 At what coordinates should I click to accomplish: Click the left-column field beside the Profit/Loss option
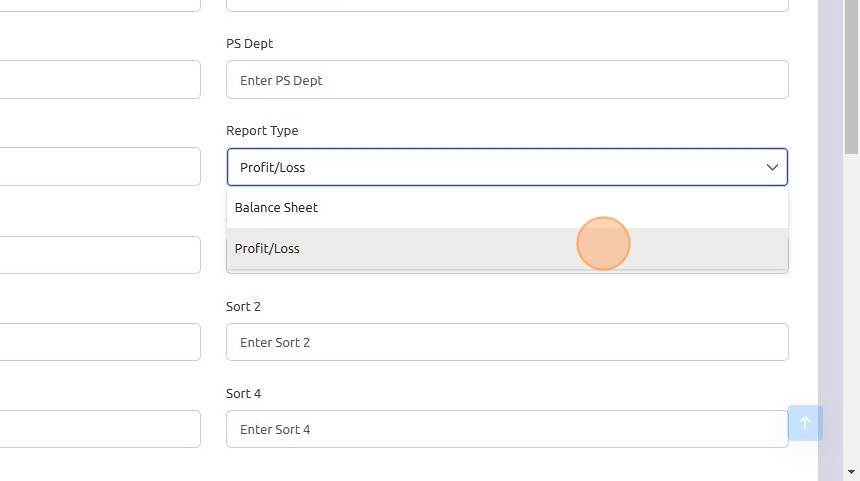[100, 255]
